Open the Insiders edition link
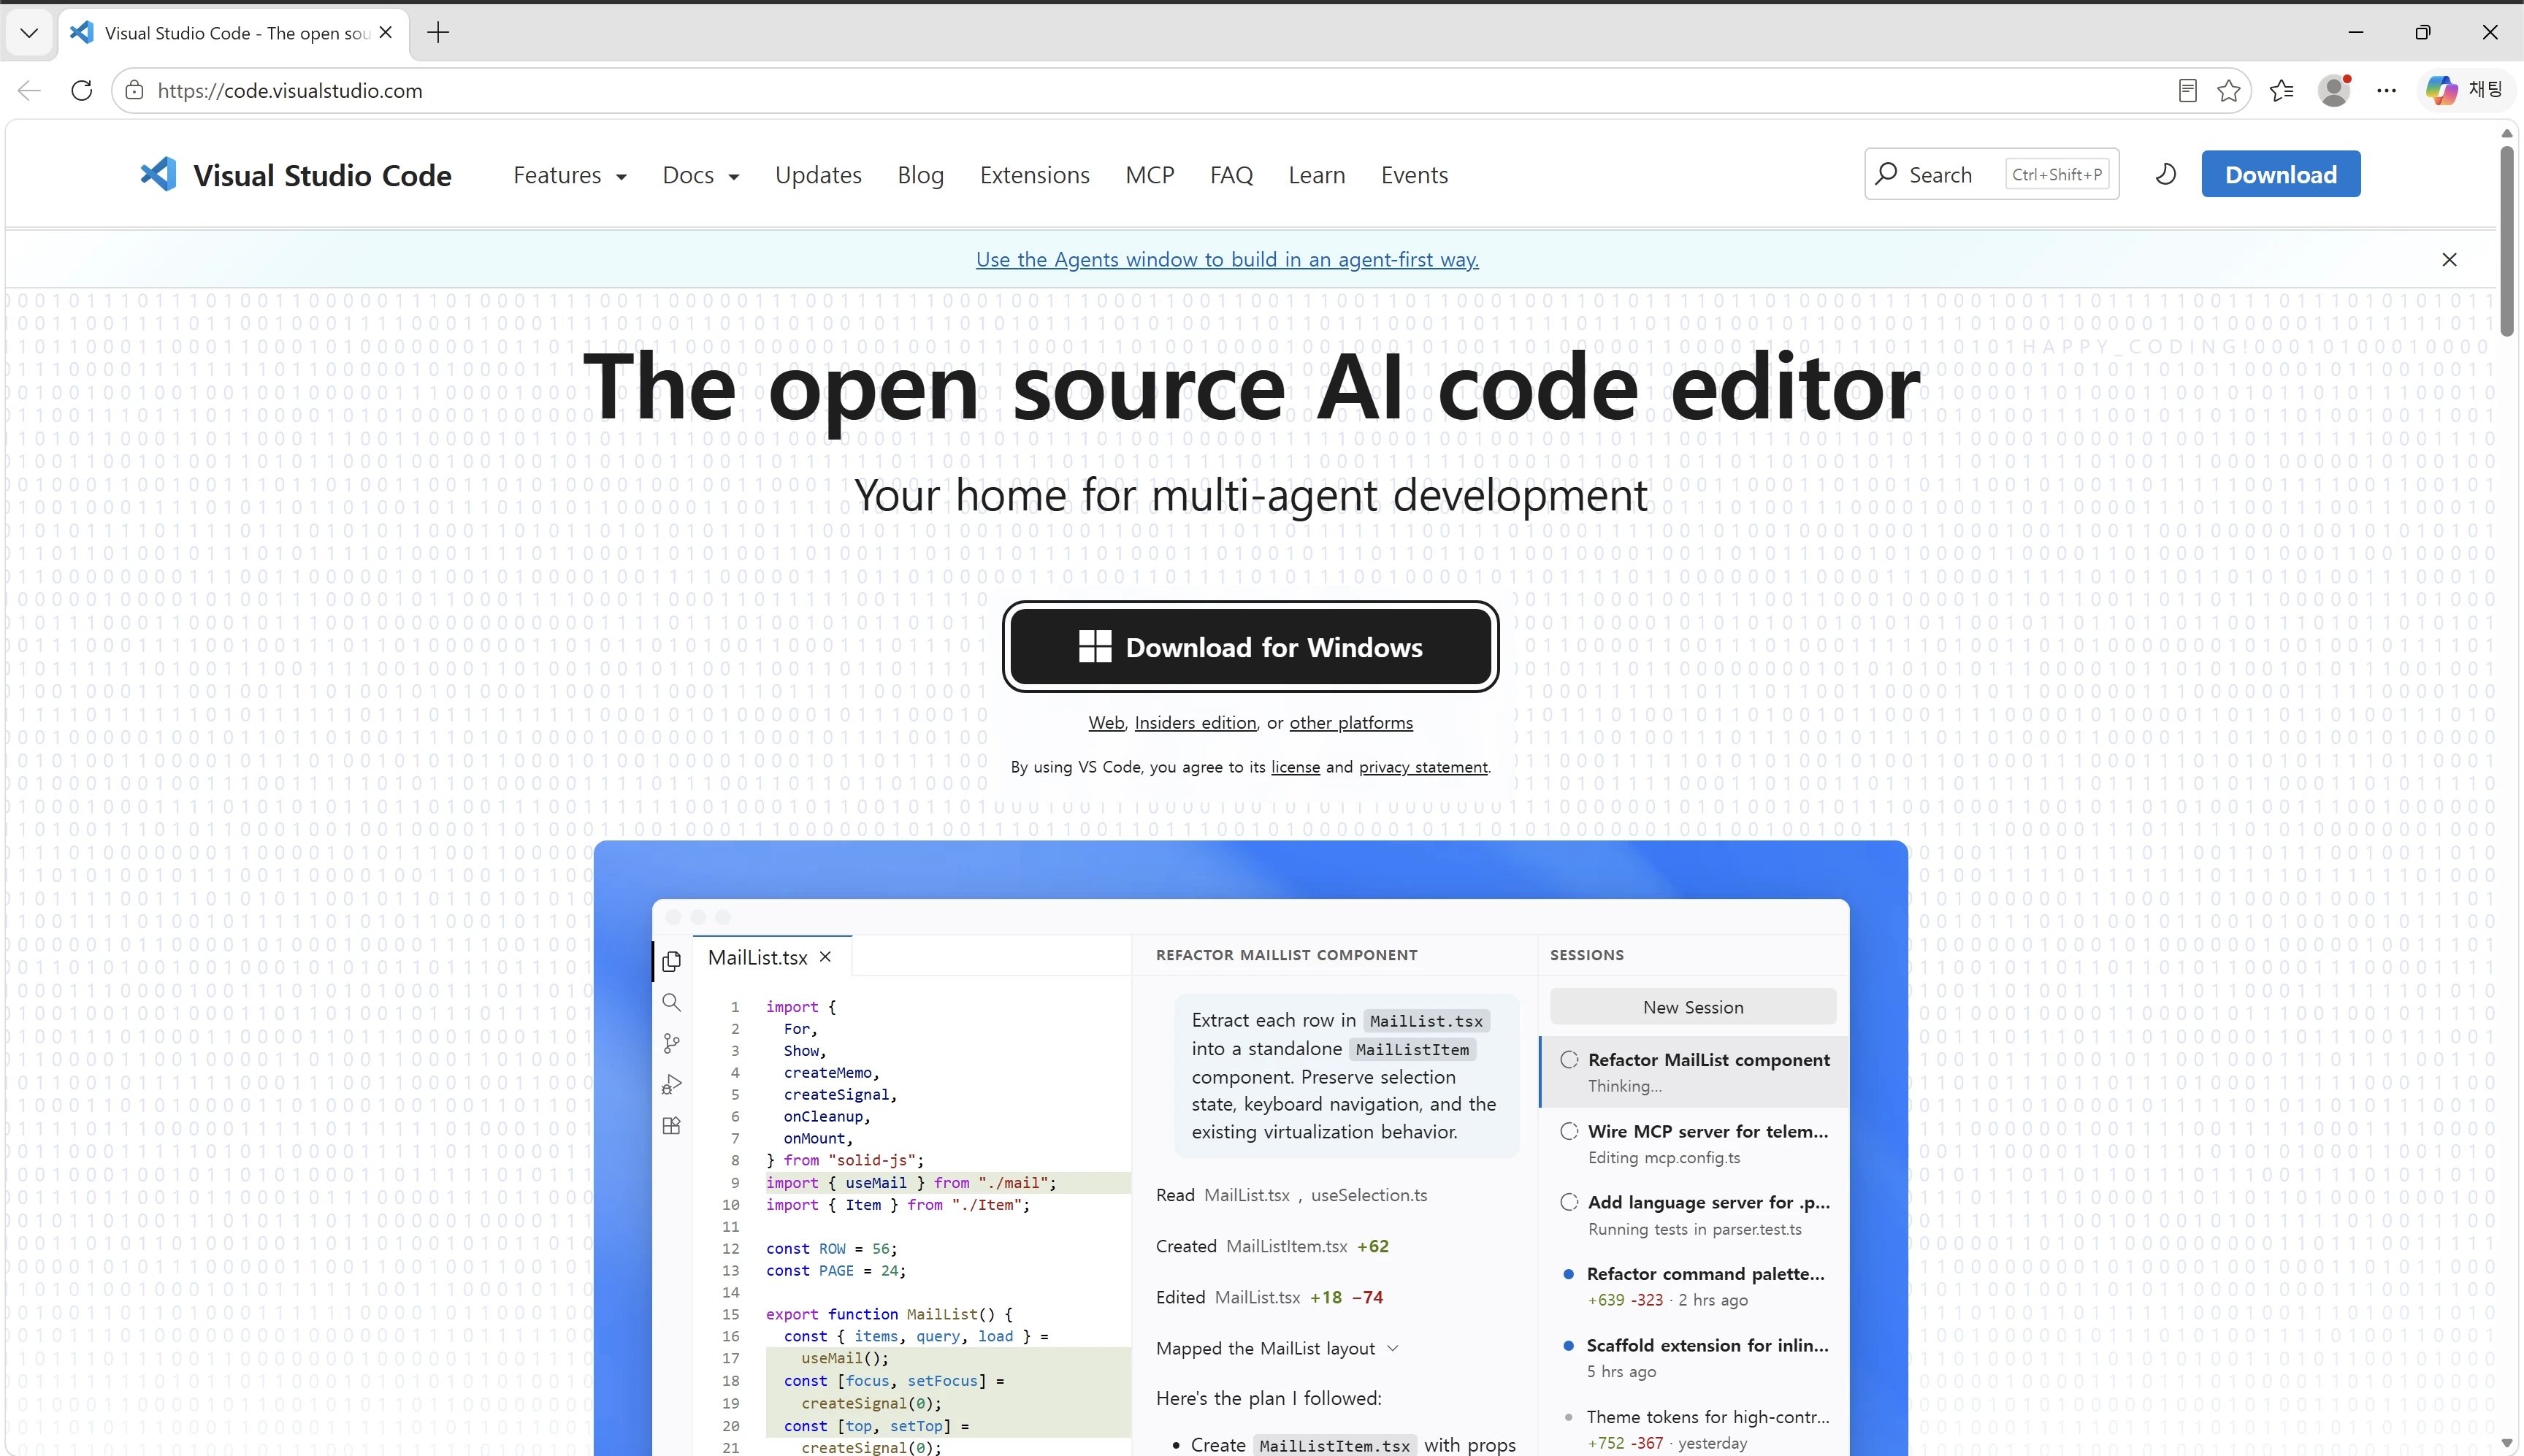The image size is (2524, 1456). pos(1195,723)
